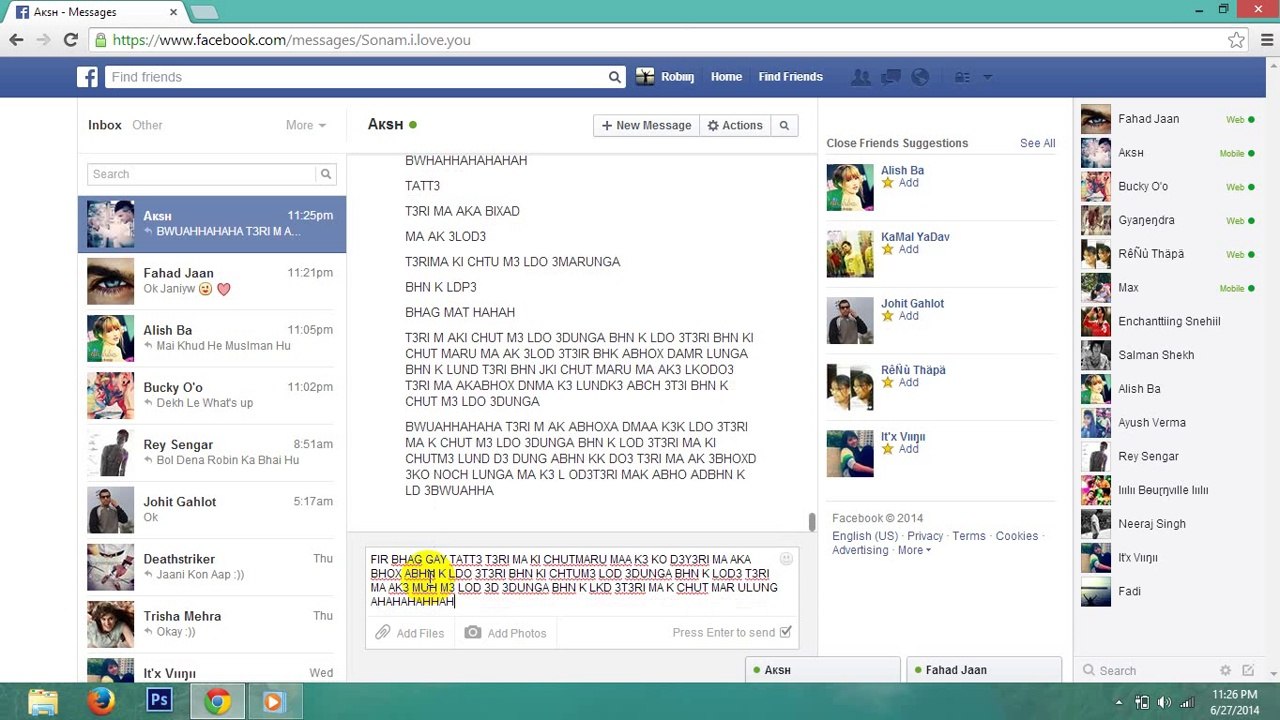The height and width of the screenshot is (720, 1280).
Task: Search within the Aksh conversation
Action: tap(784, 125)
